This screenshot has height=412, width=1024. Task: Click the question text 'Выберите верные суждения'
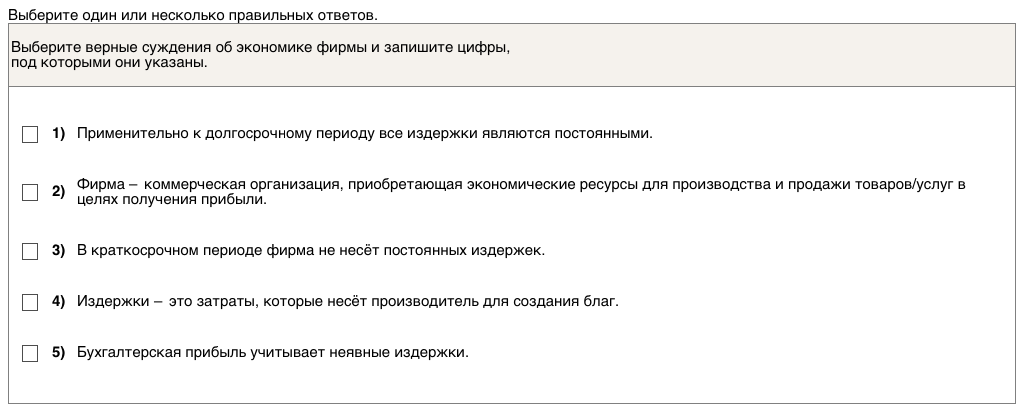[x=260, y=48]
